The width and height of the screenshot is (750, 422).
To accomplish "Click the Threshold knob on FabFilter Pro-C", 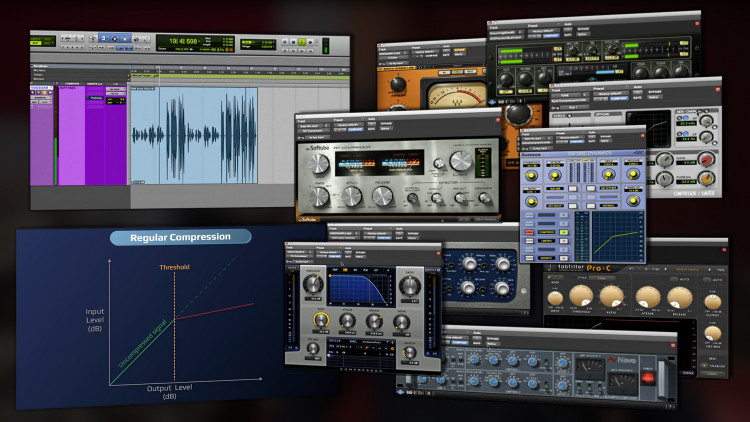I will click(x=581, y=296).
